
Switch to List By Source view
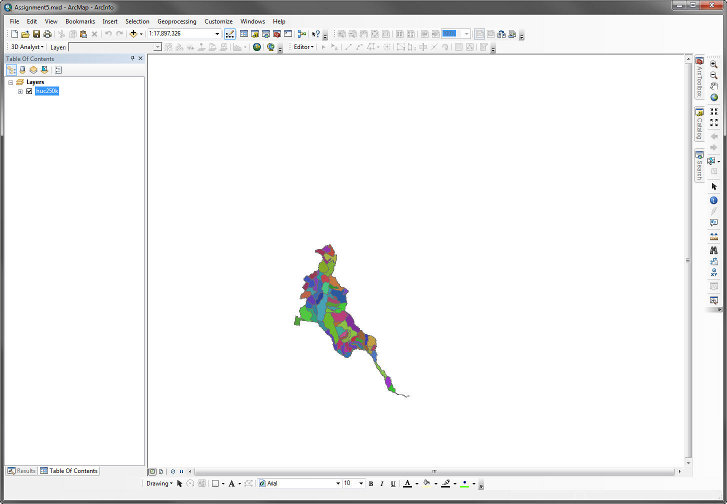click(22, 70)
